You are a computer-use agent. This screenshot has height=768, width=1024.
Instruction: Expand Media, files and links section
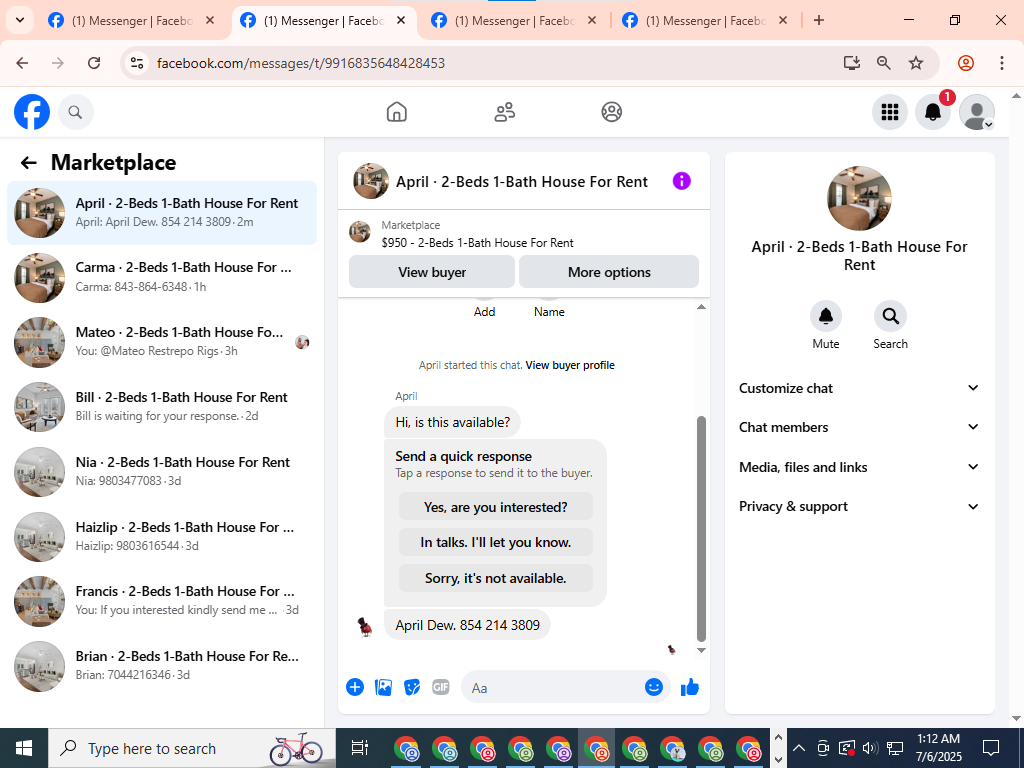click(859, 467)
